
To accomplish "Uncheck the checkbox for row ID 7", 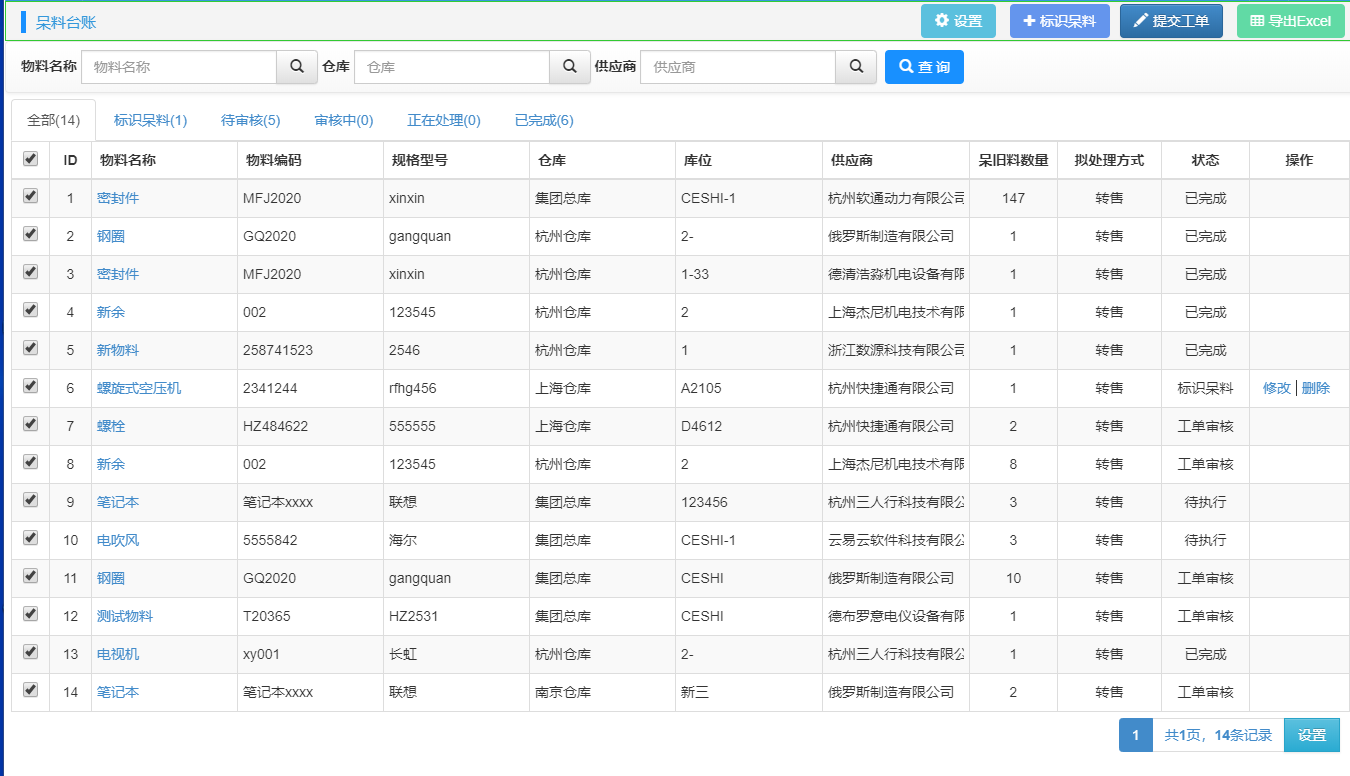I will coord(30,424).
